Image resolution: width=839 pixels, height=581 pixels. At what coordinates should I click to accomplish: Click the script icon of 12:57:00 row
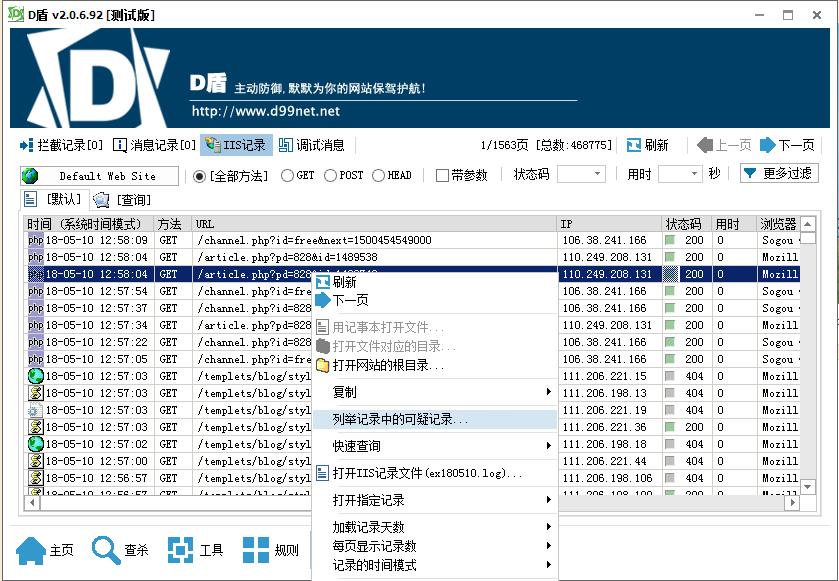point(35,461)
